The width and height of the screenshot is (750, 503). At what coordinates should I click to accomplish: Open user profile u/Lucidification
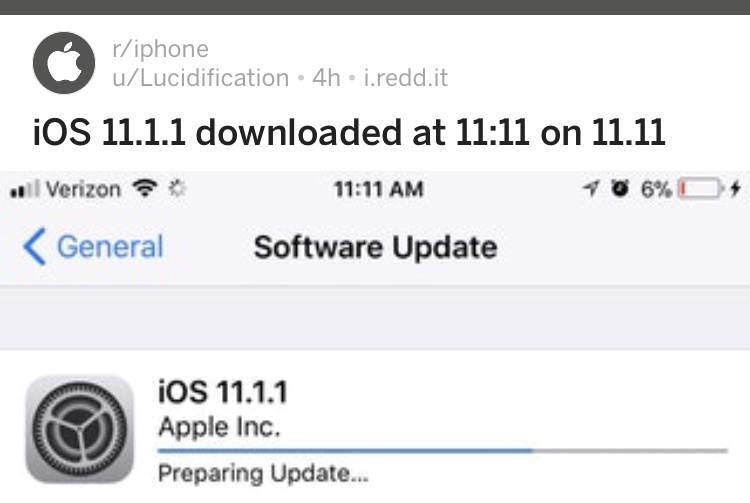(x=200, y=77)
